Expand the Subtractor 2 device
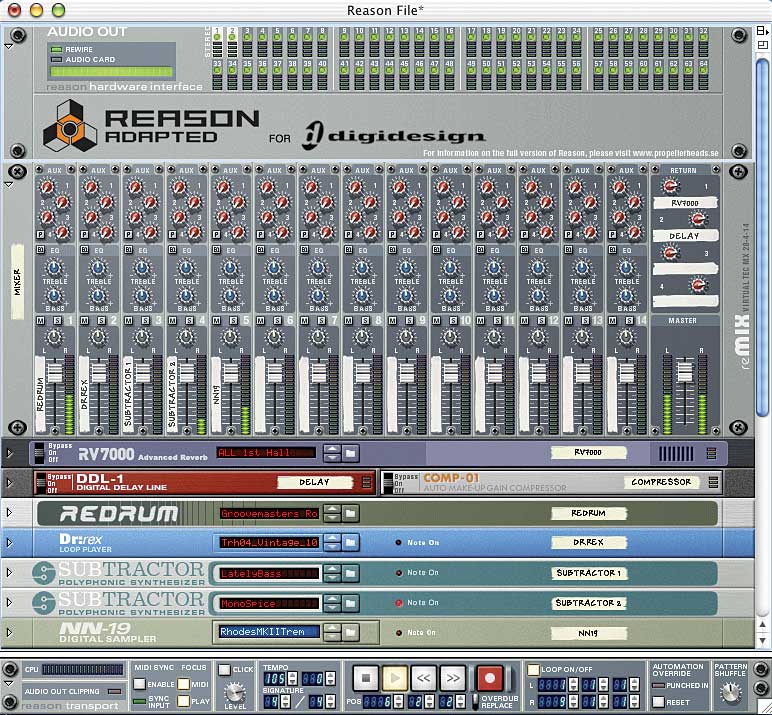This screenshot has width=772, height=715. click(9, 603)
